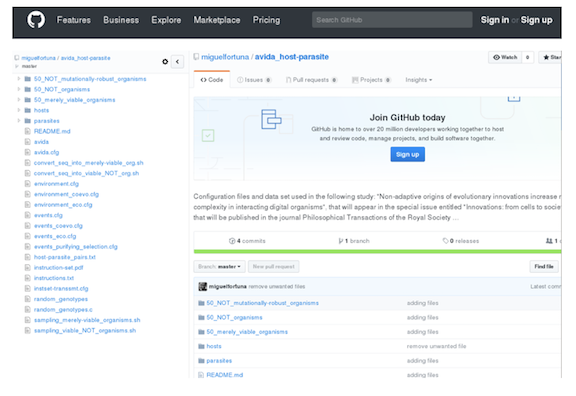
Task: Open events.cfg in the sidebar
Action: (48, 215)
